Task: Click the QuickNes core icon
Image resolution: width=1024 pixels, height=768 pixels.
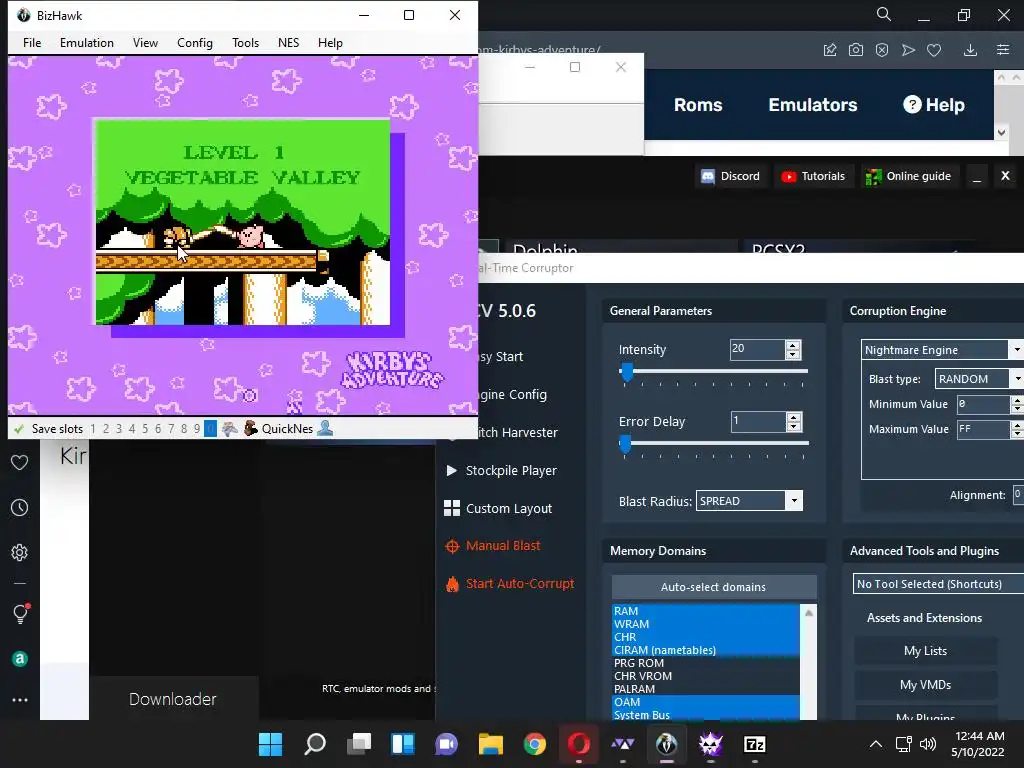Action: click(250, 429)
